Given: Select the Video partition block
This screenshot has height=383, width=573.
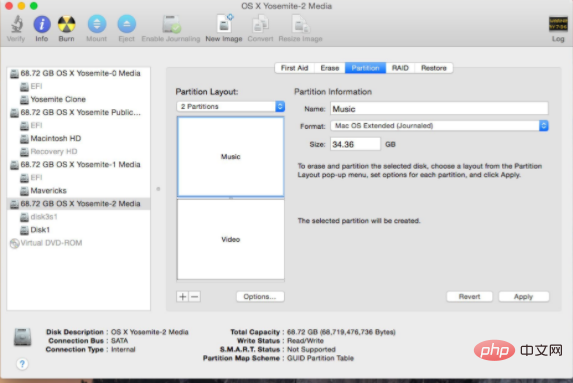Looking at the screenshot, I should coord(231,239).
